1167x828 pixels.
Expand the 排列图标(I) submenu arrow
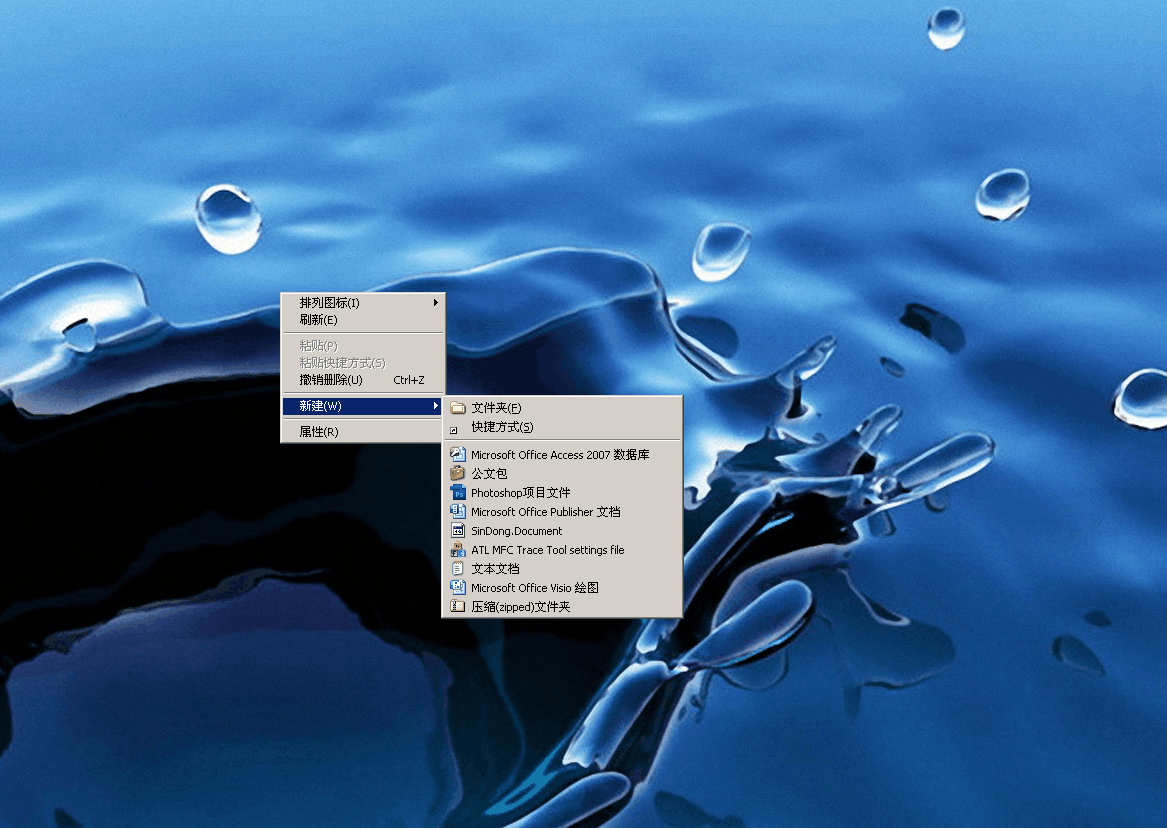click(x=436, y=303)
